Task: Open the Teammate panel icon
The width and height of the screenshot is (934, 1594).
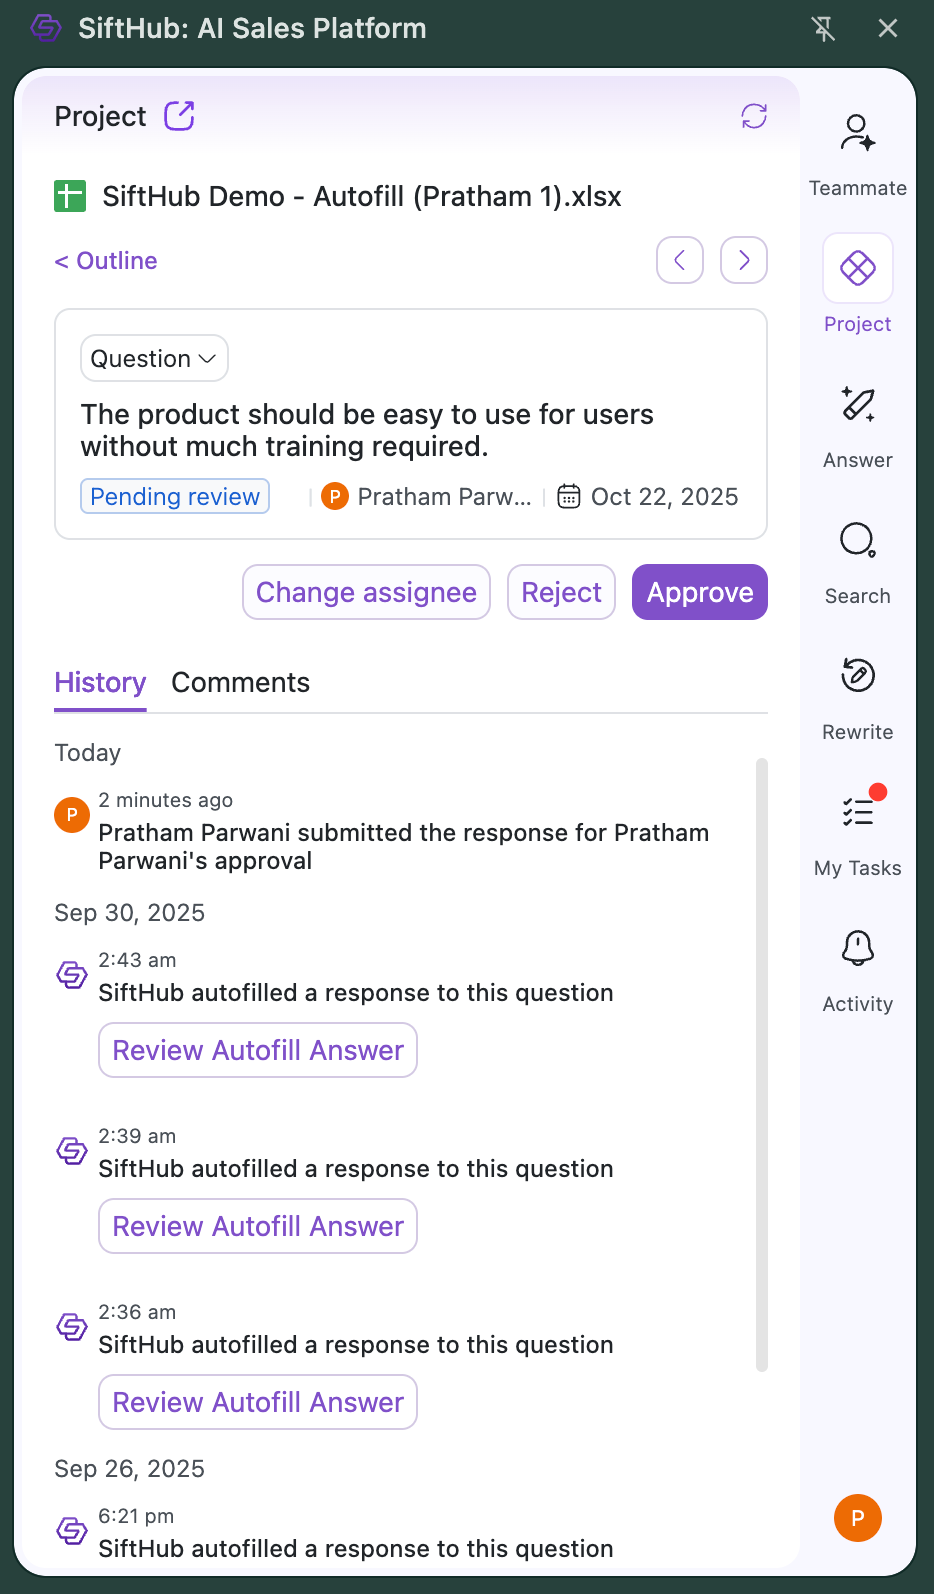Action: (857, 133)
